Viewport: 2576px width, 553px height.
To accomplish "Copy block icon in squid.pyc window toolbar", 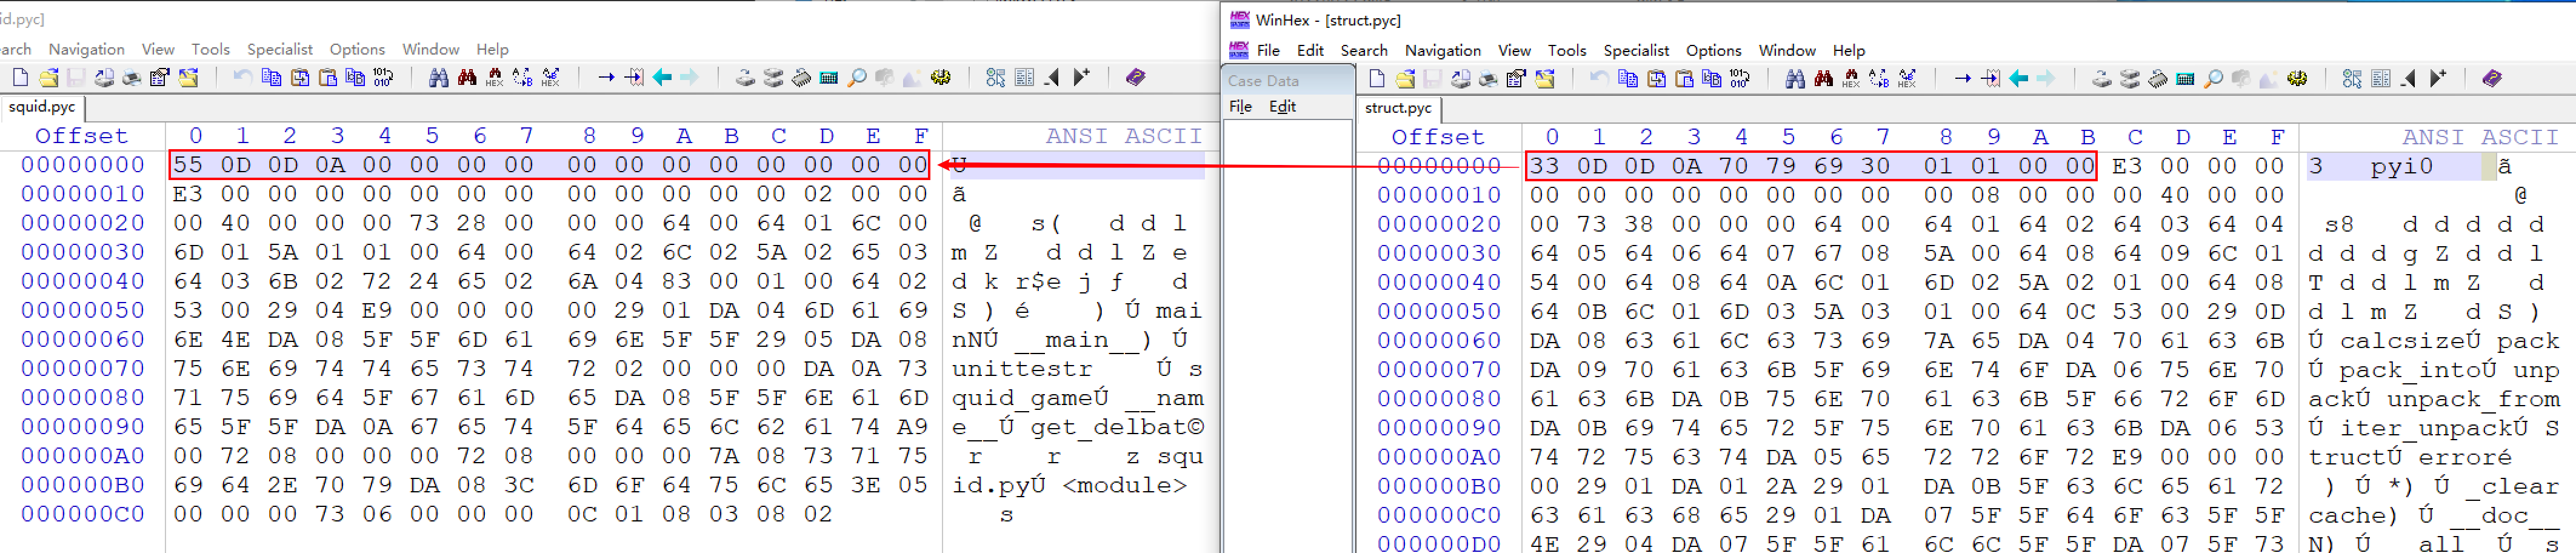I will coord(271,77).
